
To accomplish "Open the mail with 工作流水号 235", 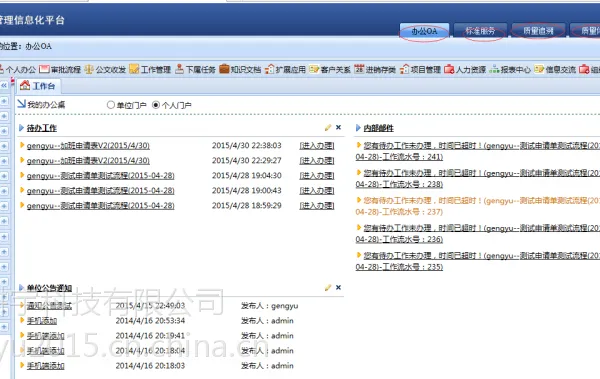I will [478, 261].
